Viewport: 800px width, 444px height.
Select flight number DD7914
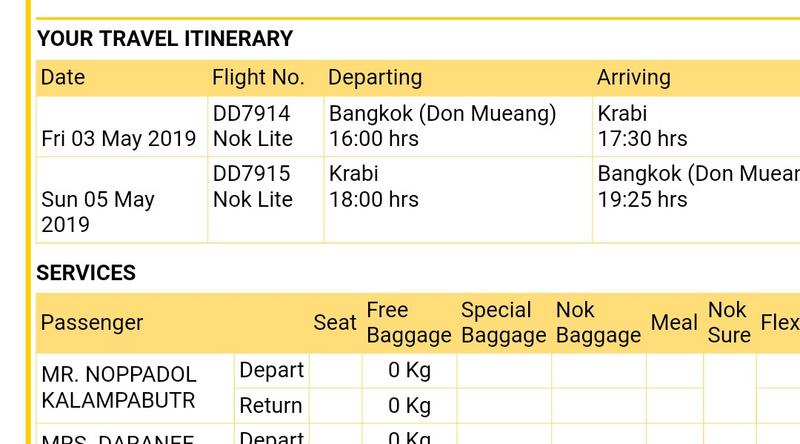click(x=252, y=113)
